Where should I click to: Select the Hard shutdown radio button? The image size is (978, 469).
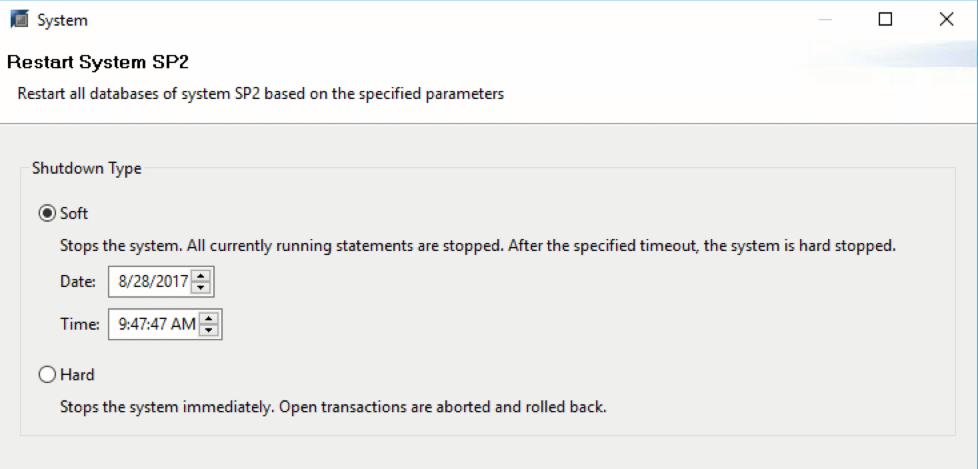tap(47, 375)
